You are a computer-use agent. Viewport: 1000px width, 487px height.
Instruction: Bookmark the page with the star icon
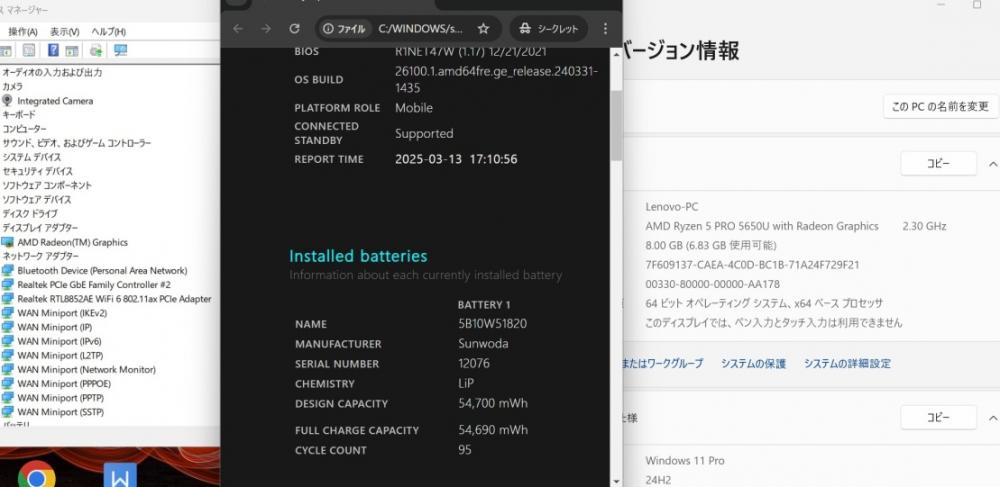[483, 29]
